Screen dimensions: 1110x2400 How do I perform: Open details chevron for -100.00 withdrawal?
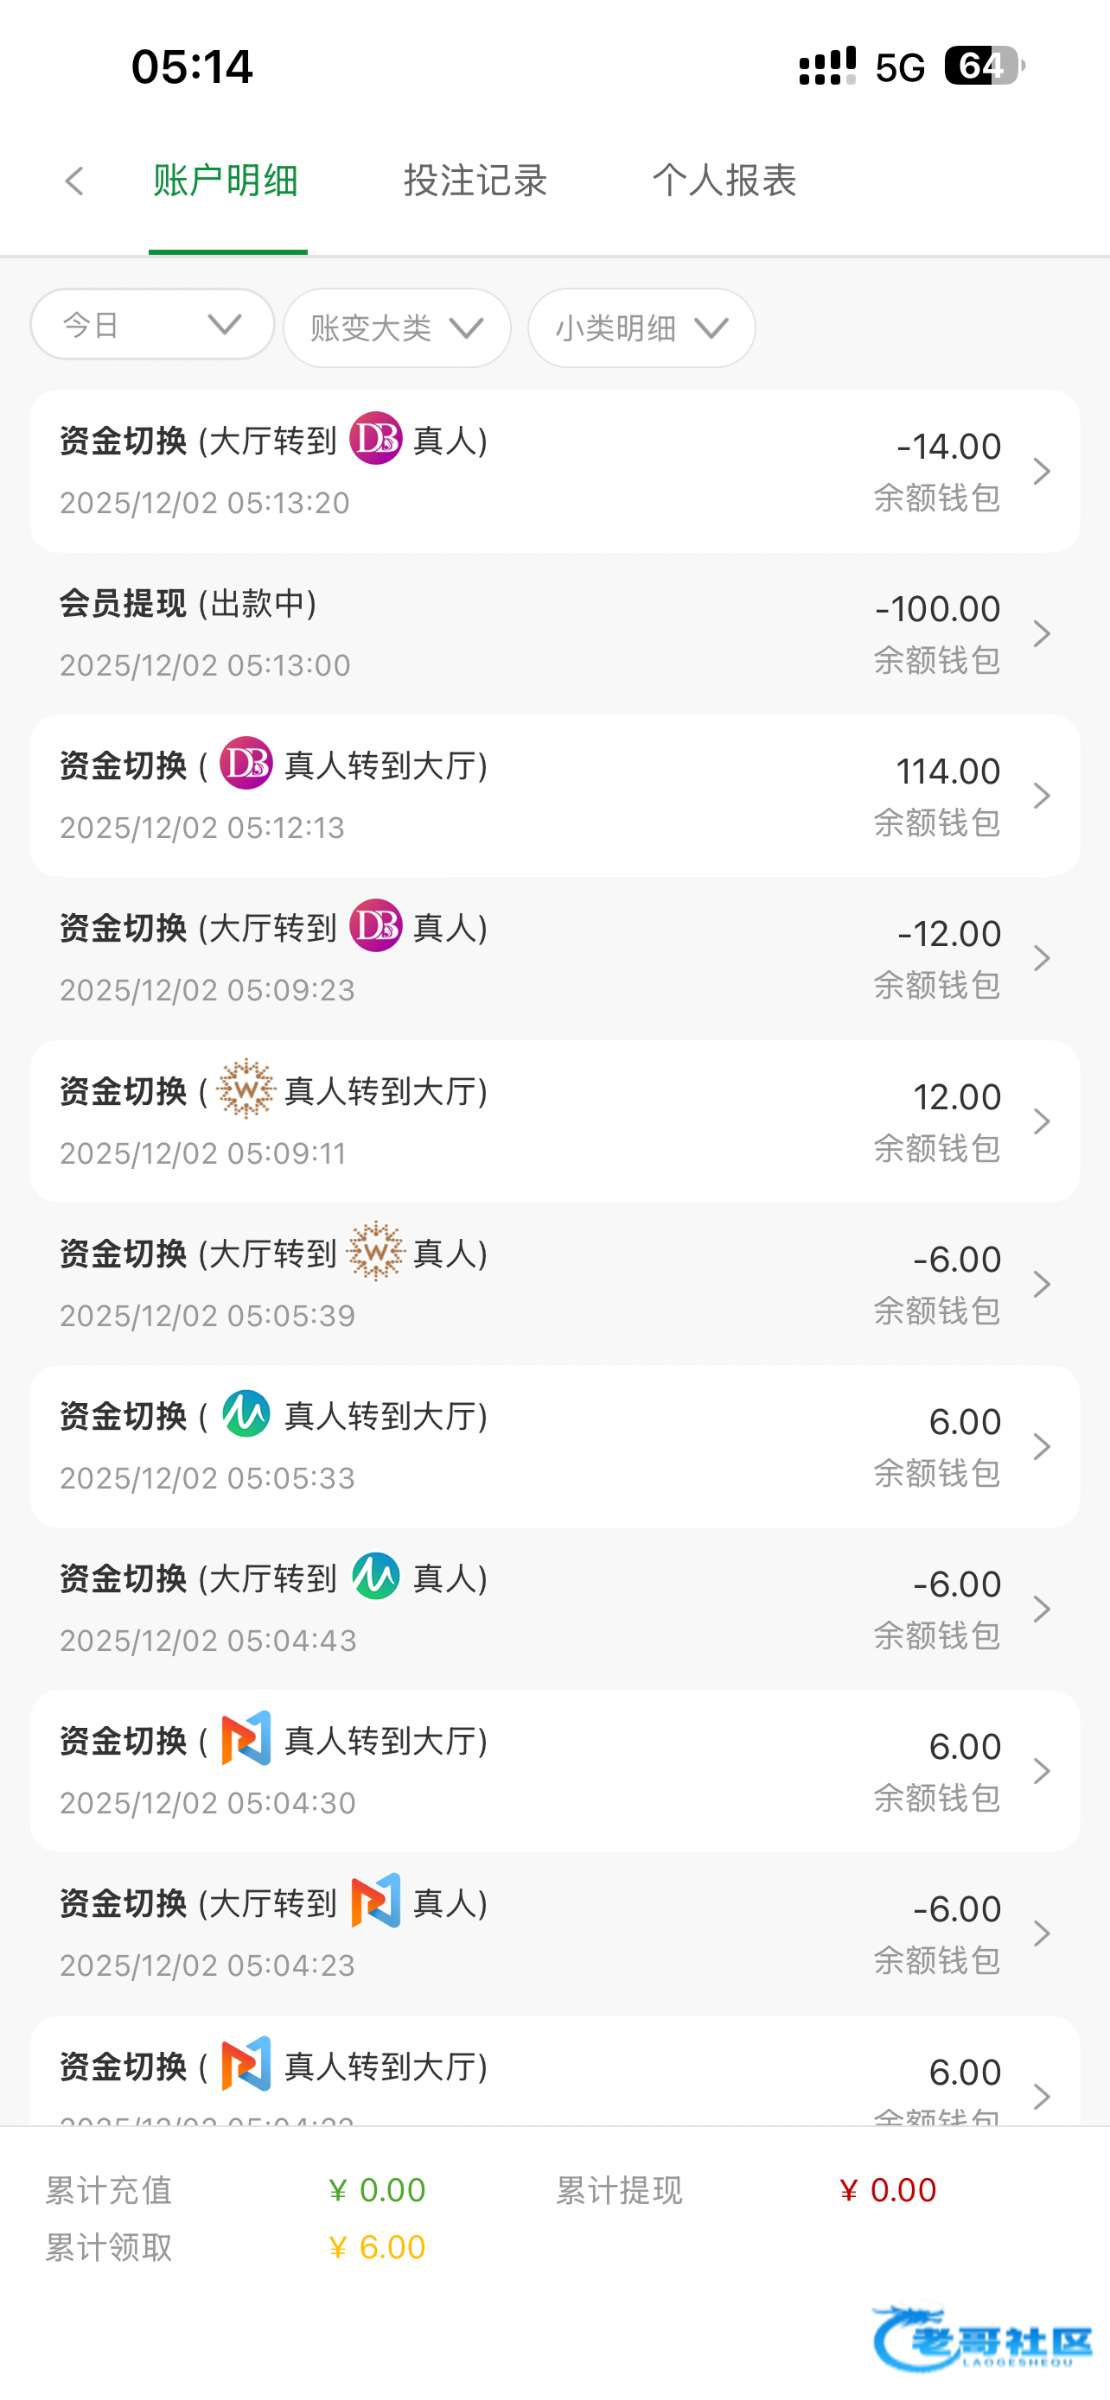(1041, 634)
